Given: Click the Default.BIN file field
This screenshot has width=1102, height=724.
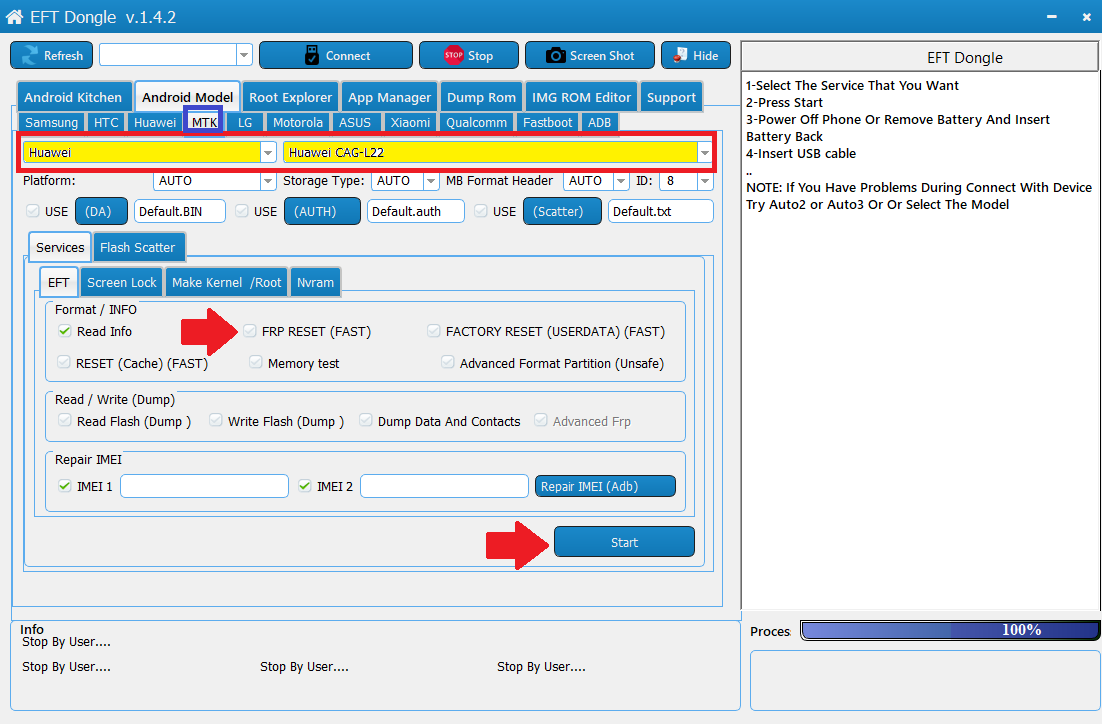Looking at the screenshot, I should coord(180,211).
